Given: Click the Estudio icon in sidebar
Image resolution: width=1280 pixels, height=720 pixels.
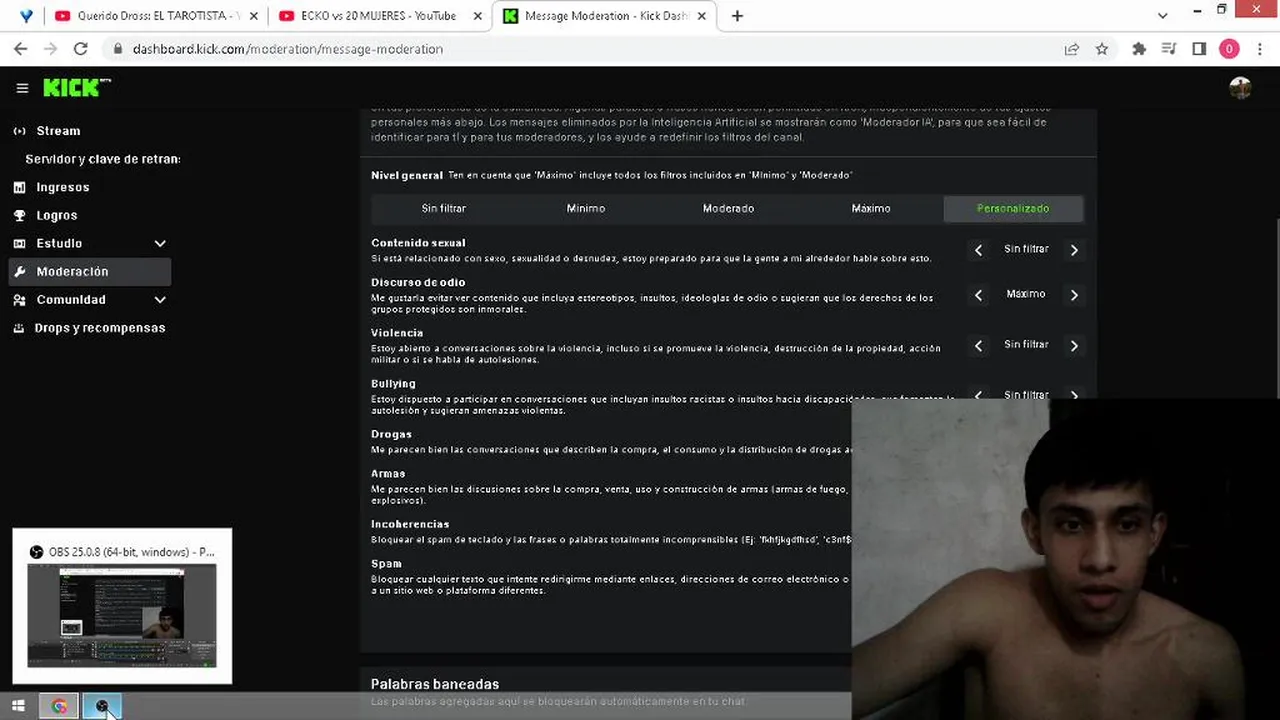Looking at the screenshot, I should tap(19, 243).
